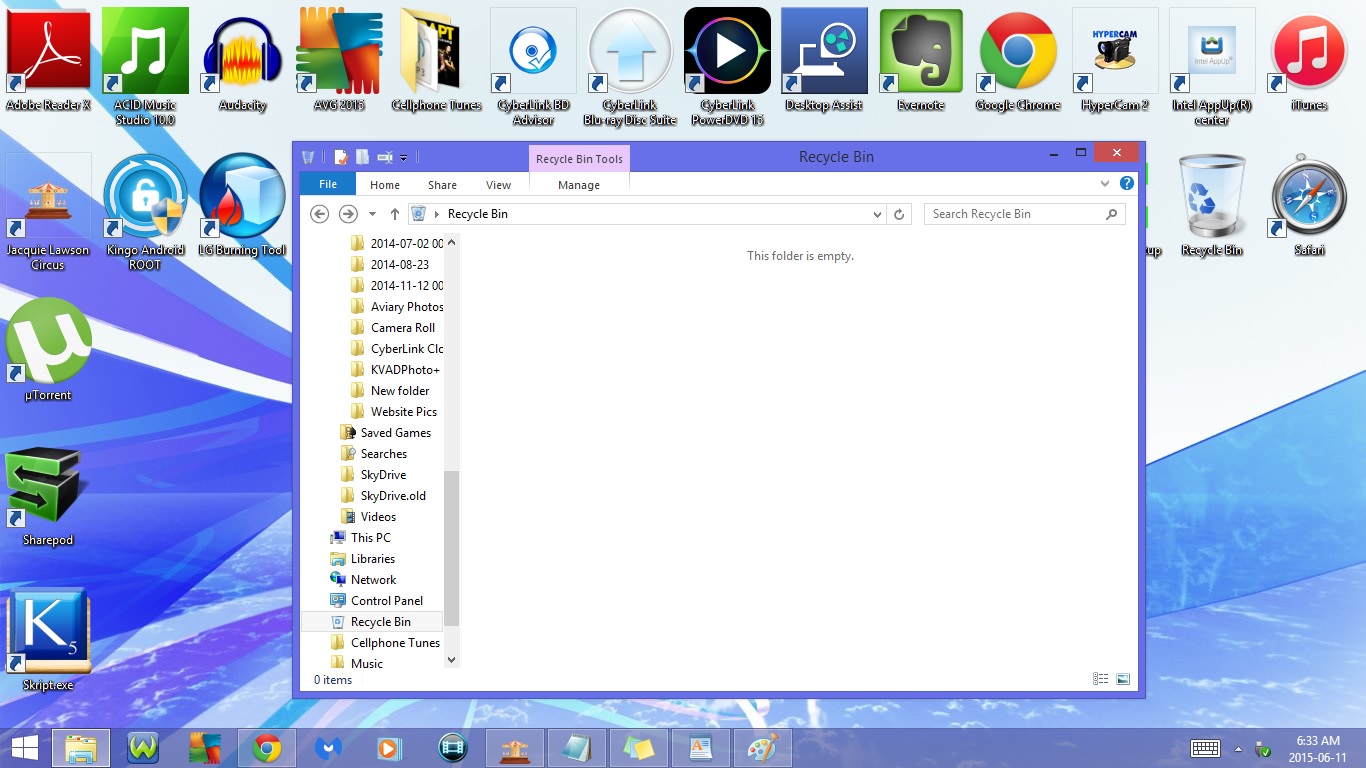Select the Recycle Bin desktop icon
This screenshot has height=768, width=1366.
[1212, 205]
